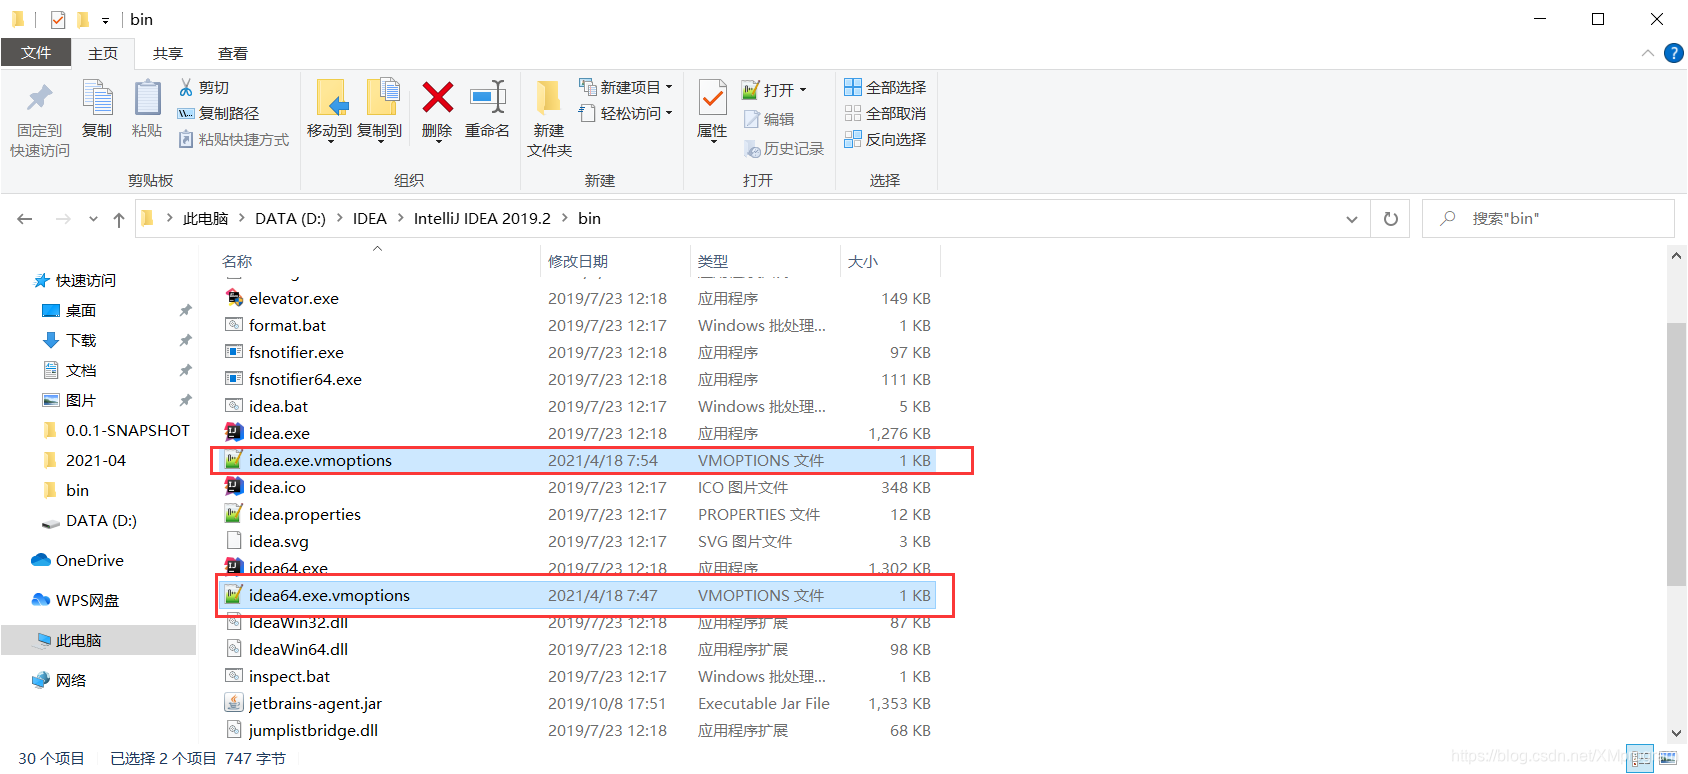The image size is (1688, 774).
Task: Switch to the Home (主页) tab
Action: [103, 53]
